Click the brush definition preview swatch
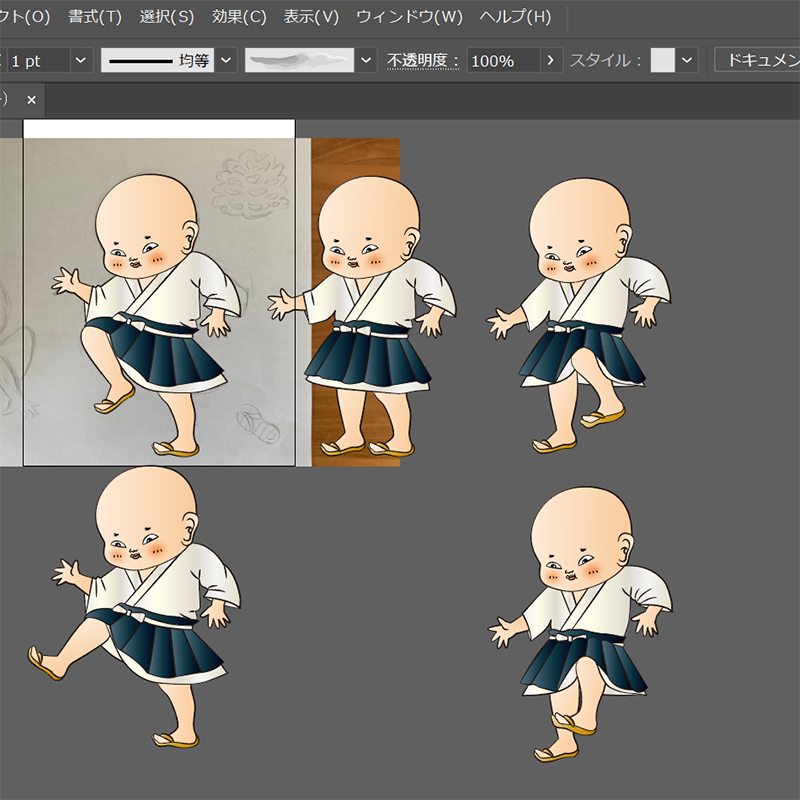Screen dimensions: 800x800 click(x=299, y=61)
